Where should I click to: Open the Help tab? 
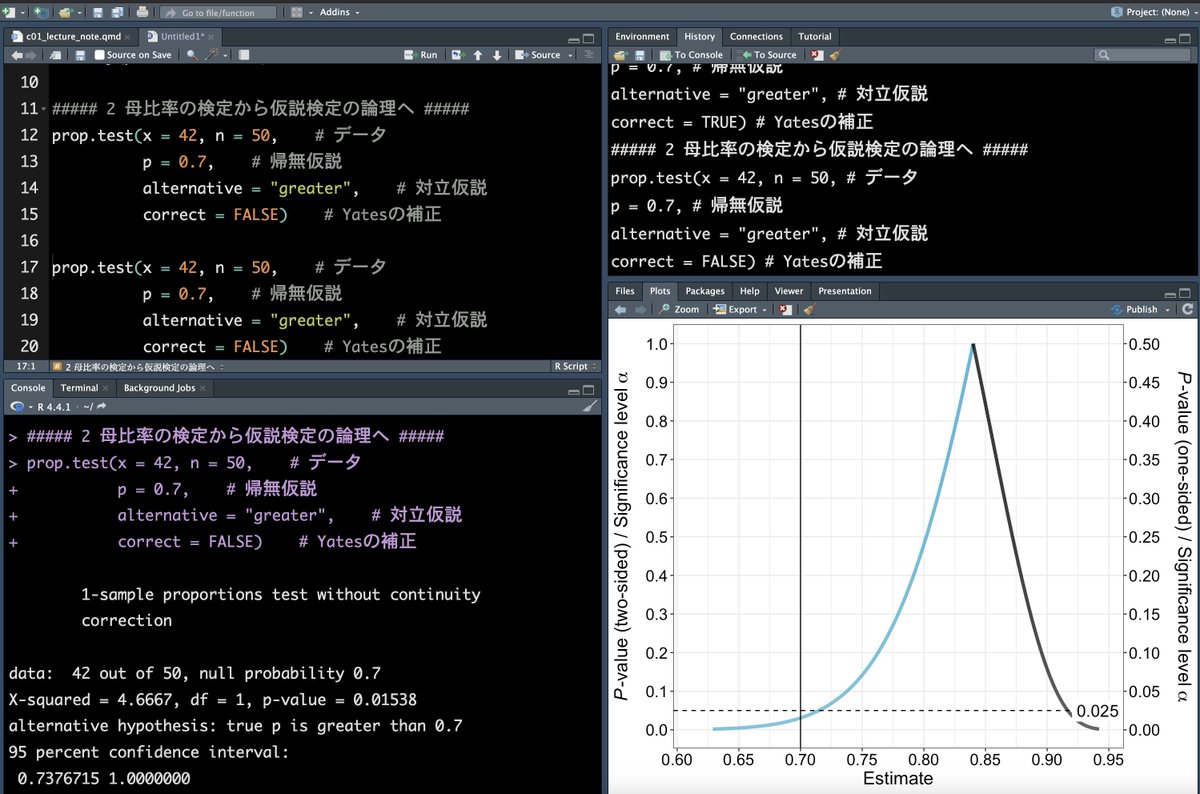(750, 291)
